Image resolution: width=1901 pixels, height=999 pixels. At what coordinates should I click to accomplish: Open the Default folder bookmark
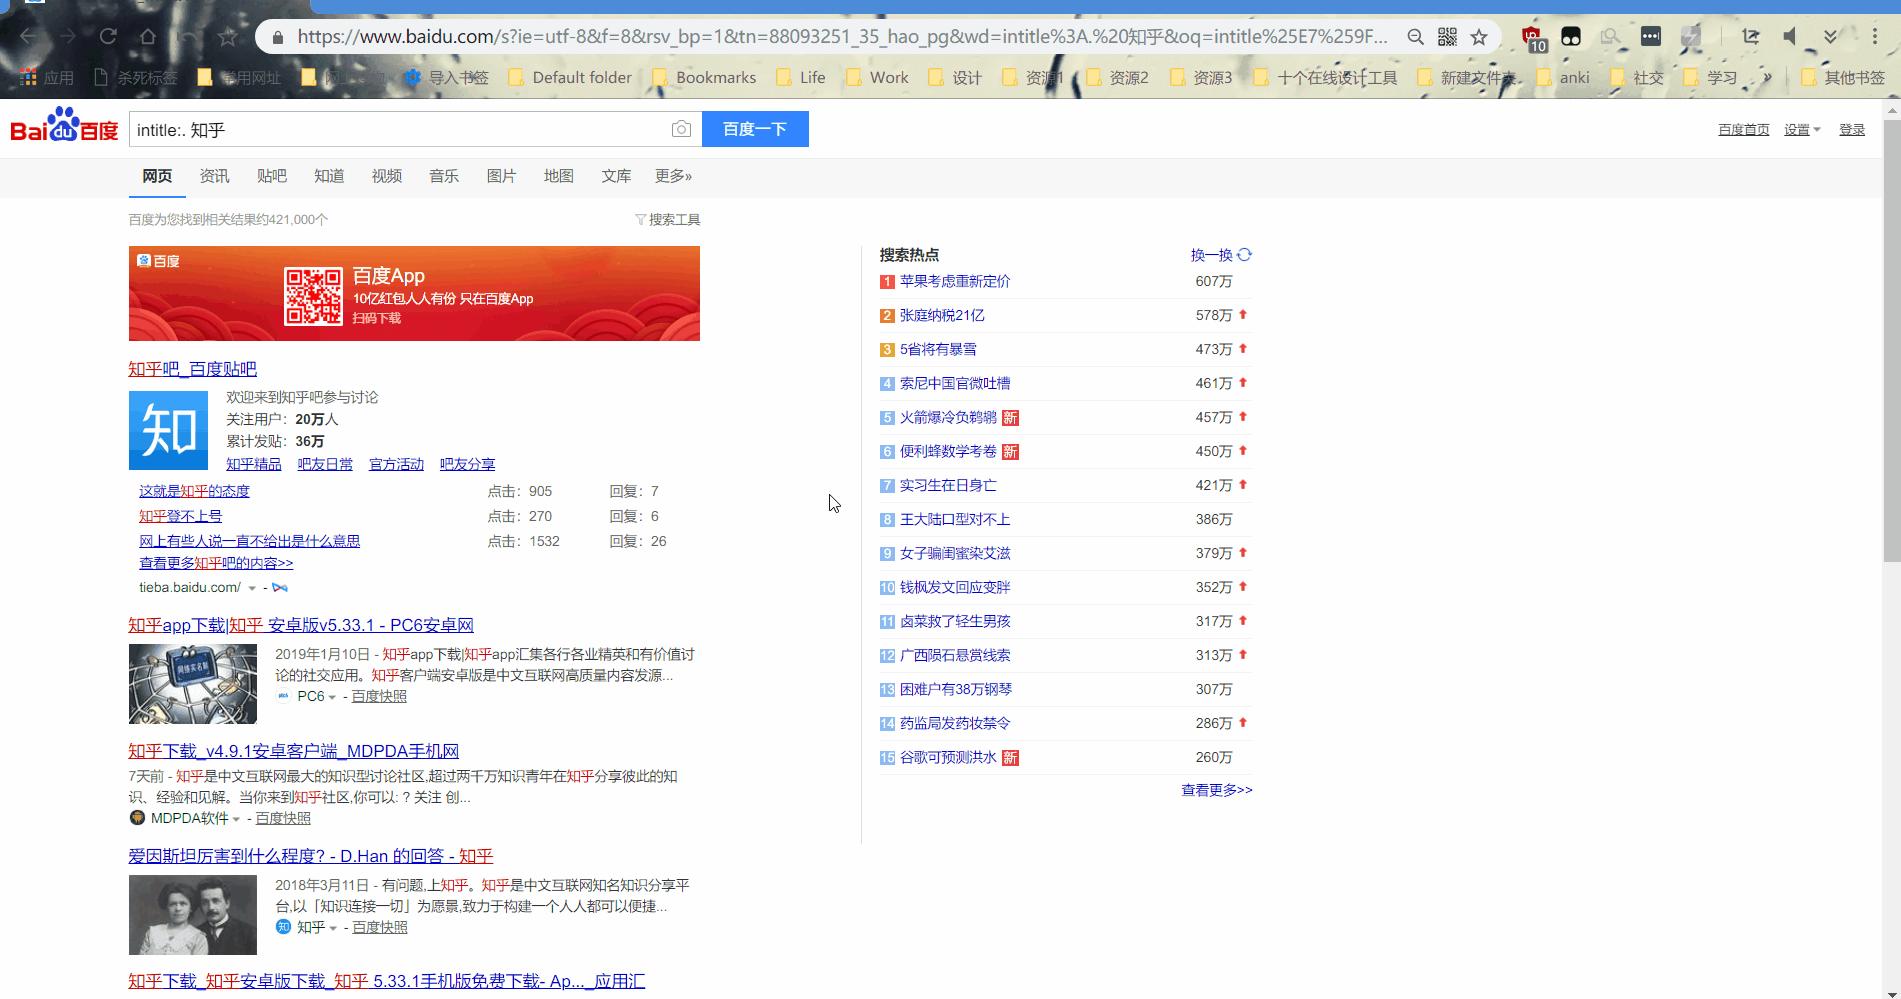click(570, 77)
